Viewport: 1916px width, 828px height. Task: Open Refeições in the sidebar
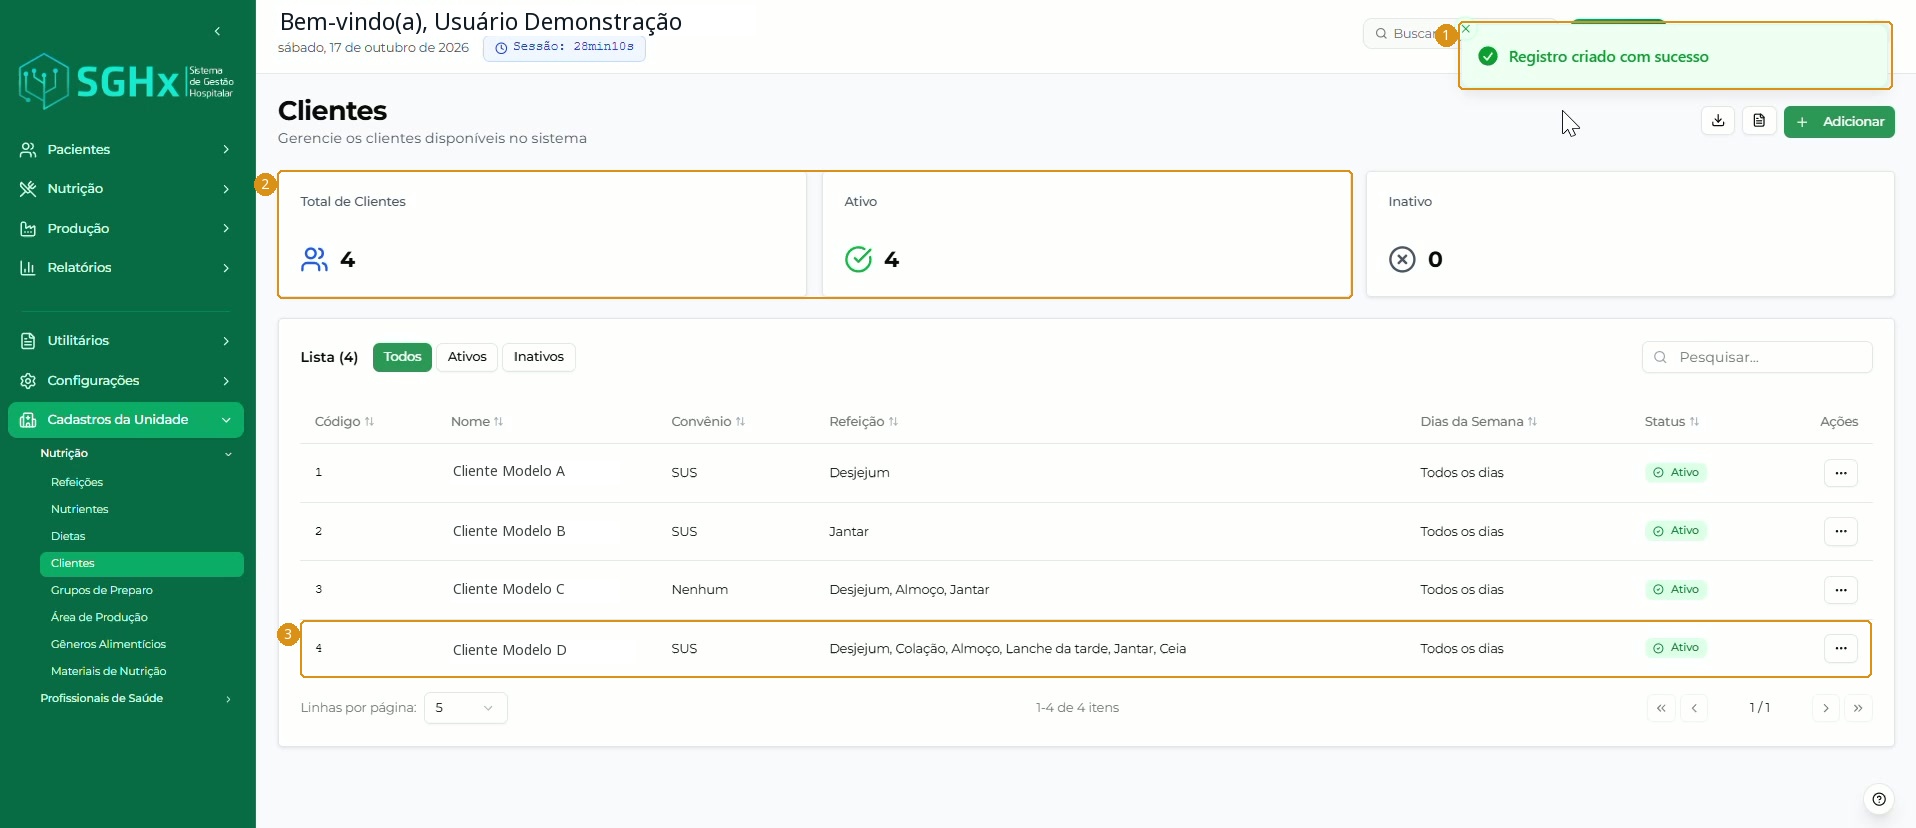pyautogui.click(x=77, y=482)
